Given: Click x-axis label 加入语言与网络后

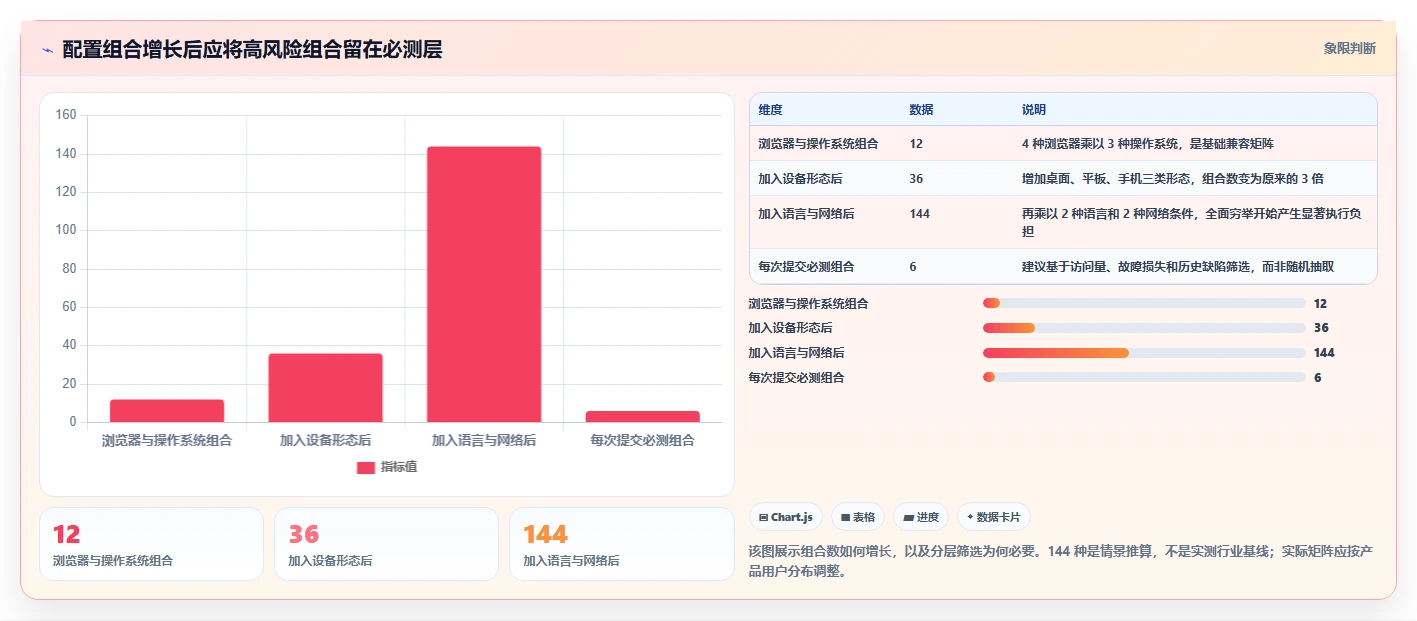Looking at the screenshot, I should [484, 440].
